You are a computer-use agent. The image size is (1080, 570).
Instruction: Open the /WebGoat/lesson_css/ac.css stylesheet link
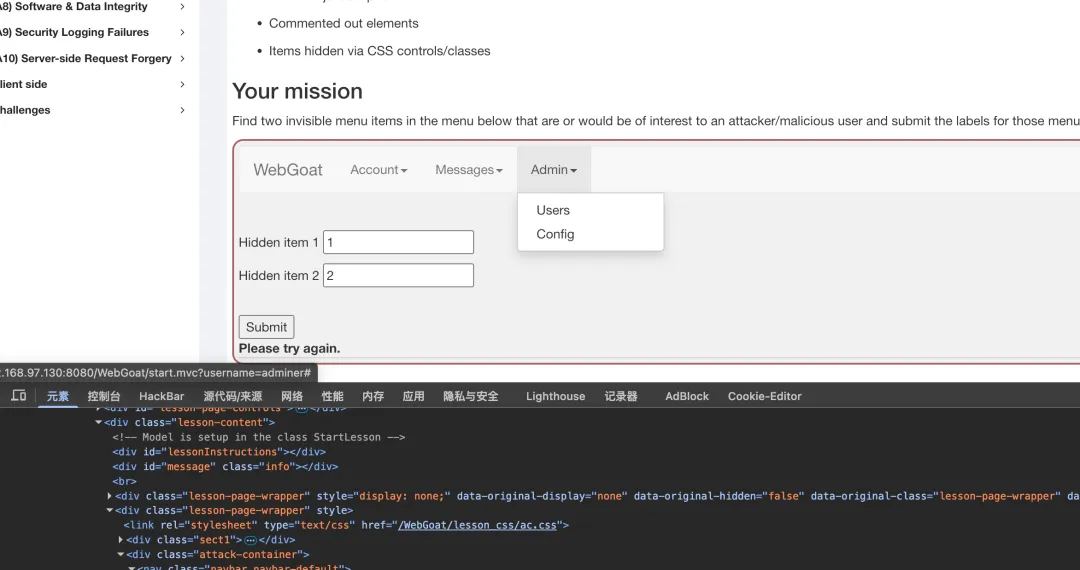479,525
